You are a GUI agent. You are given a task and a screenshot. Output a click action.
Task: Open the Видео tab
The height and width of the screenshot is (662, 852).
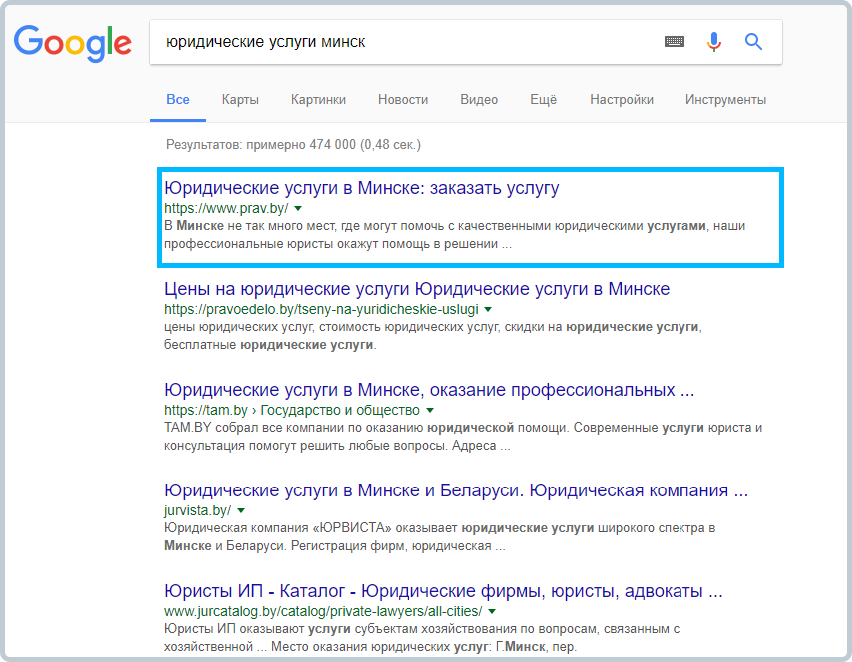coord(479,99)
